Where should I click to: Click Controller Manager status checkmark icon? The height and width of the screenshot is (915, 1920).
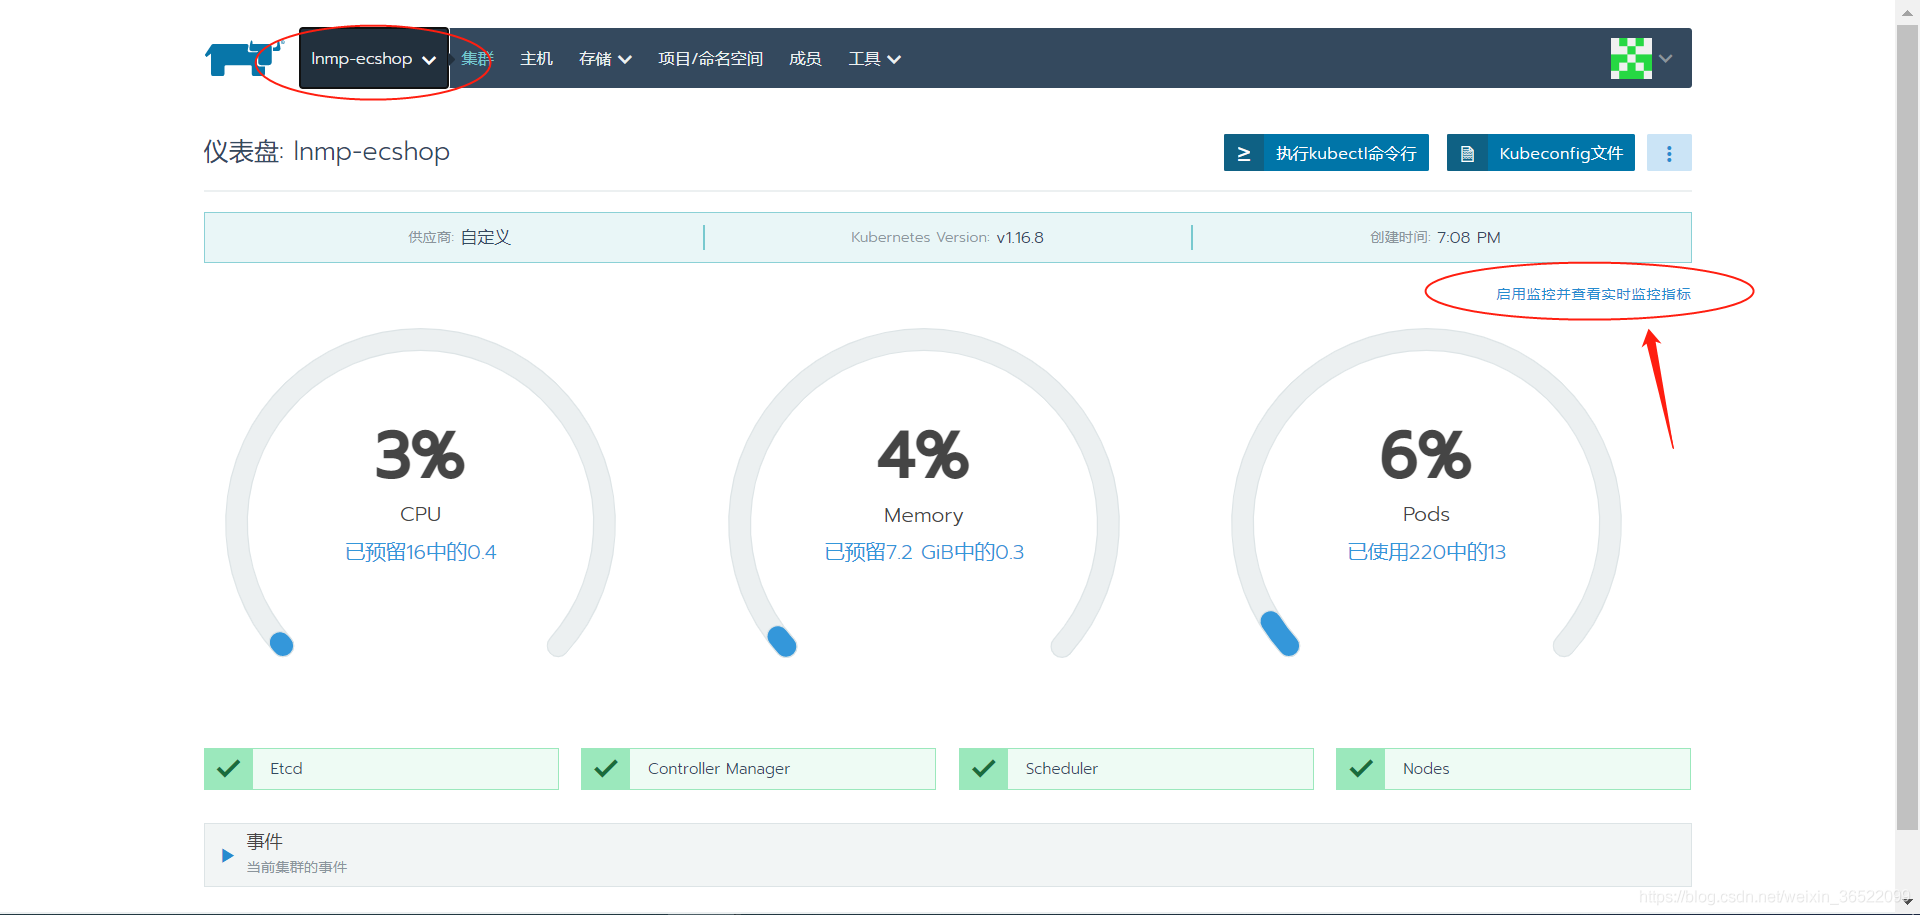tap(605, 769)
